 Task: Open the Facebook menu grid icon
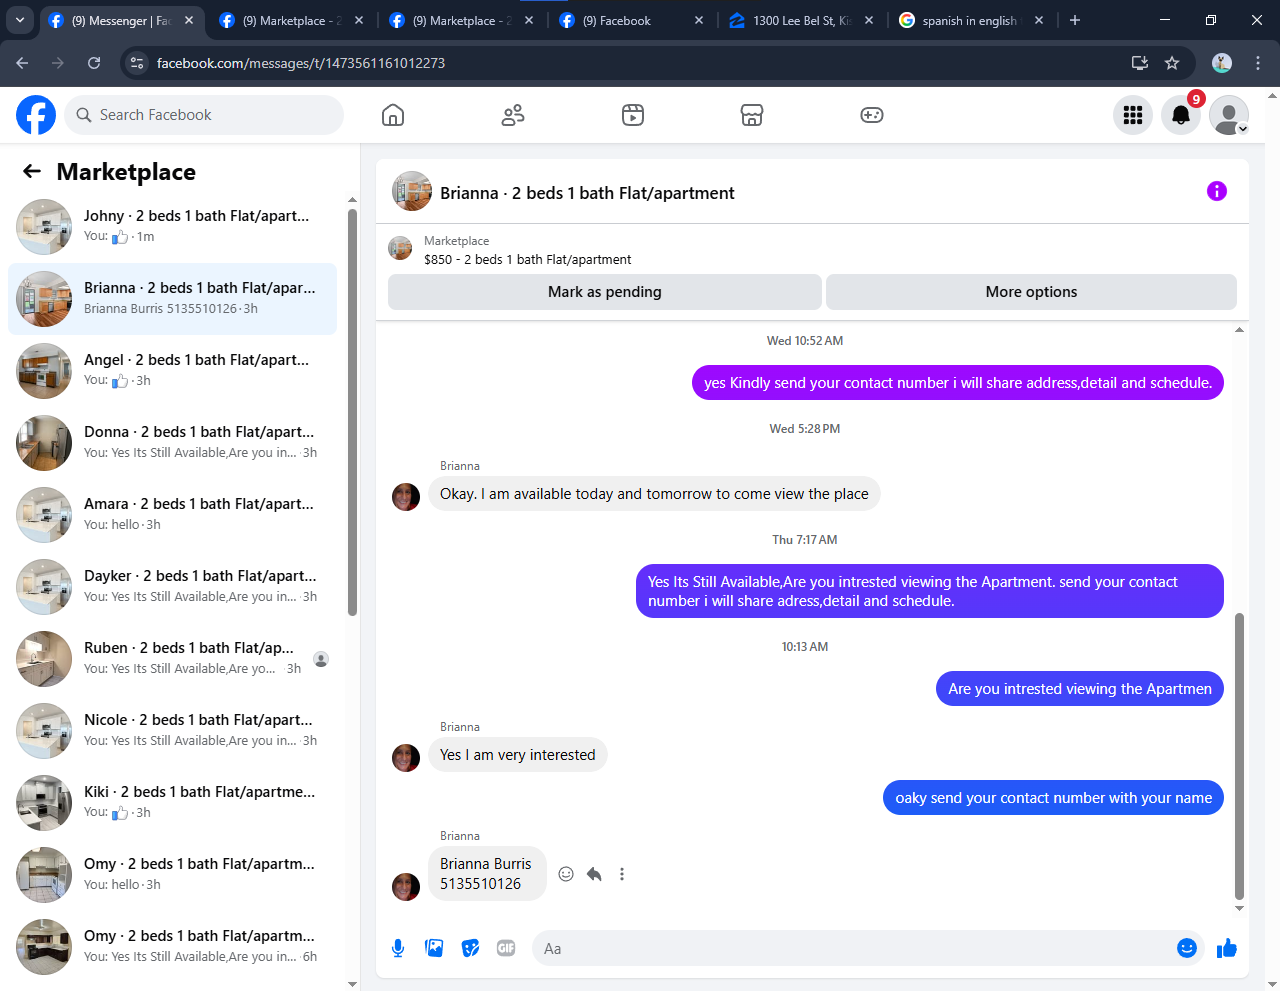tap(1133, 115)
